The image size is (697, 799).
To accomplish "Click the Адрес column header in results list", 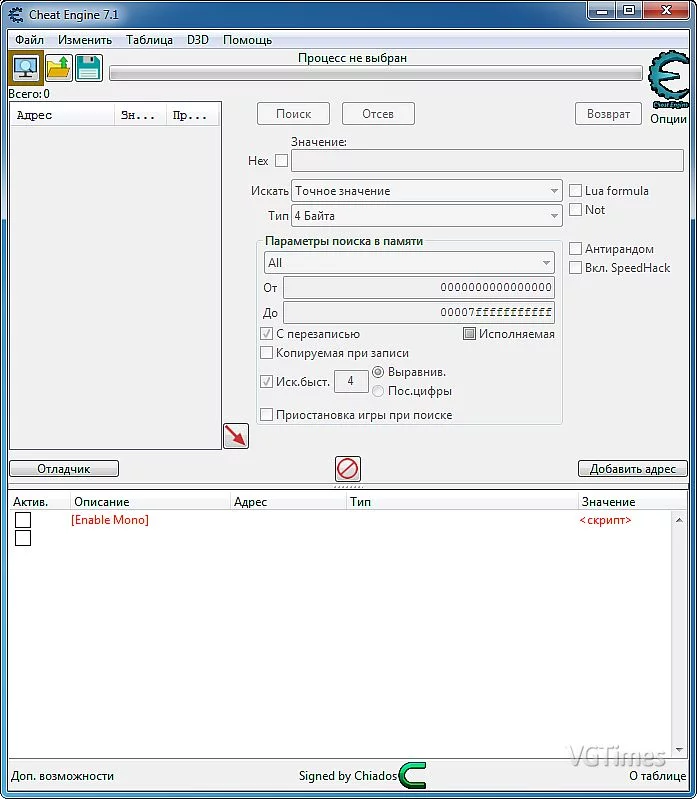I will pos(63,115).
